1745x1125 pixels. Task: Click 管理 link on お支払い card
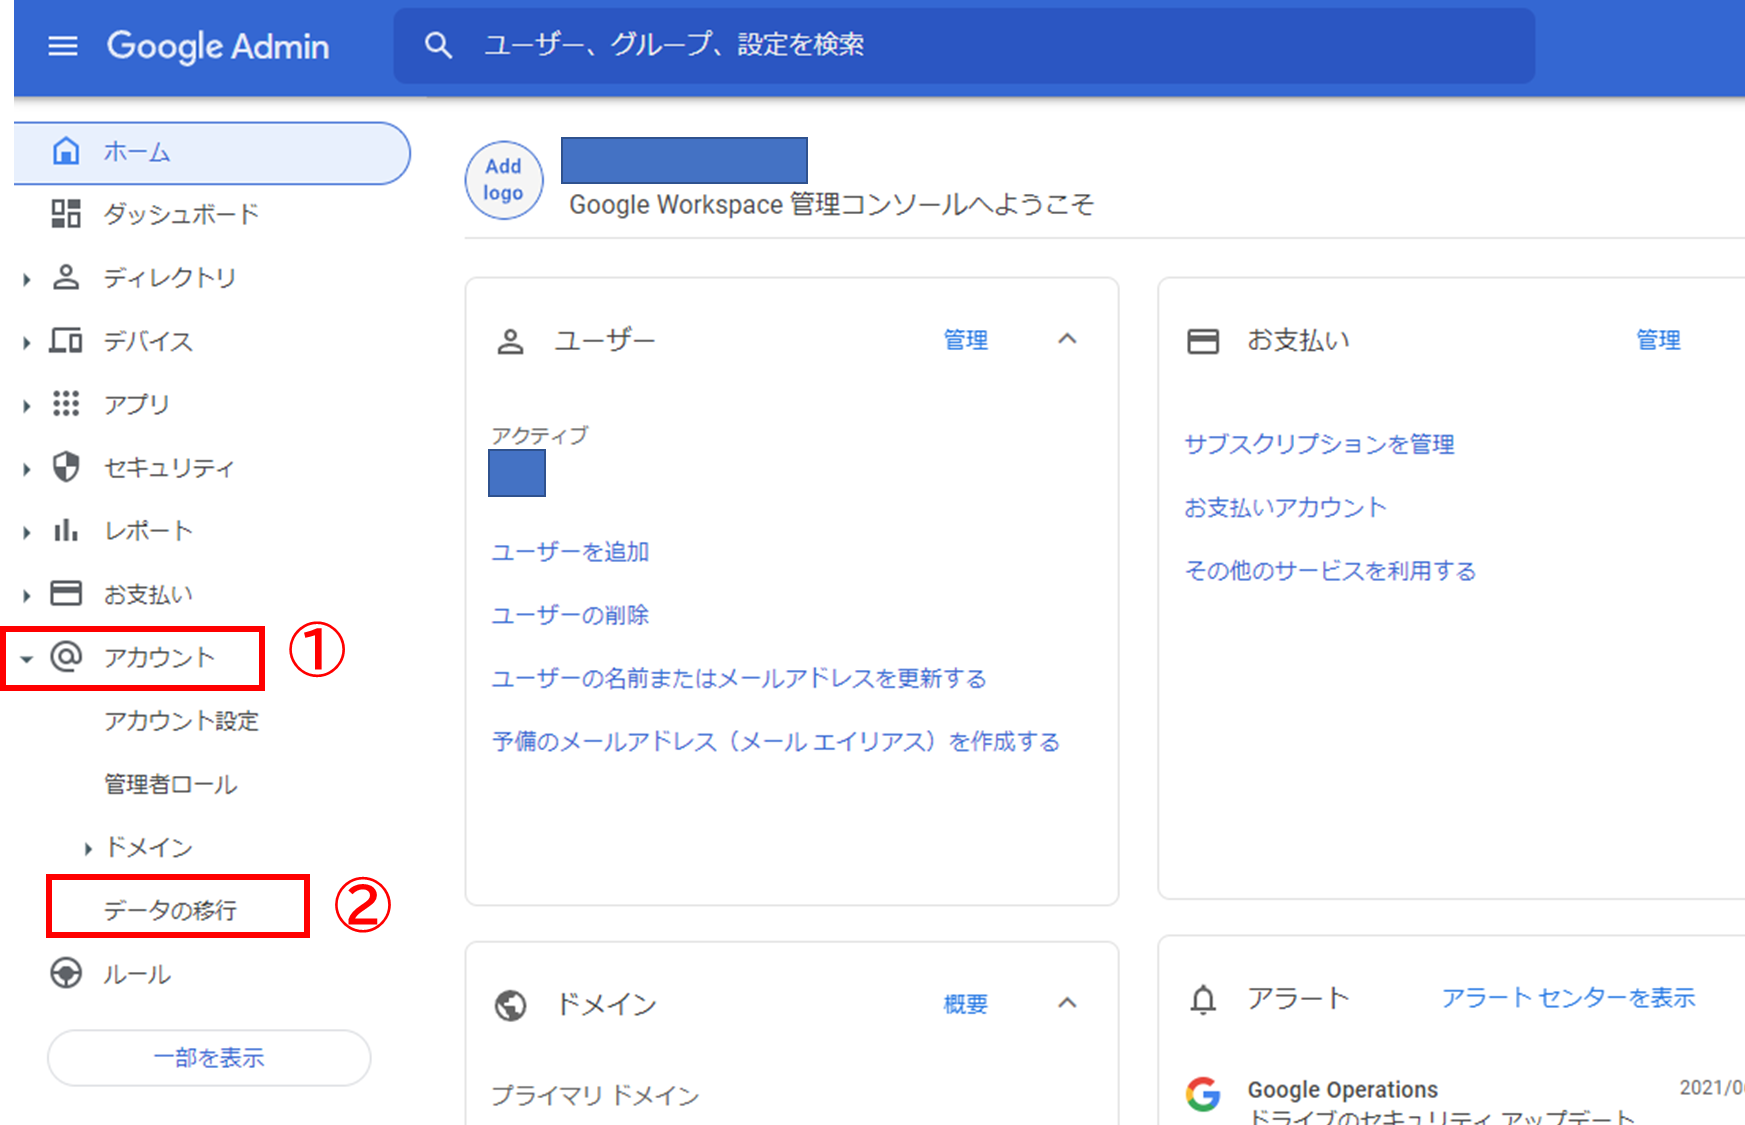click(1658, 340)
